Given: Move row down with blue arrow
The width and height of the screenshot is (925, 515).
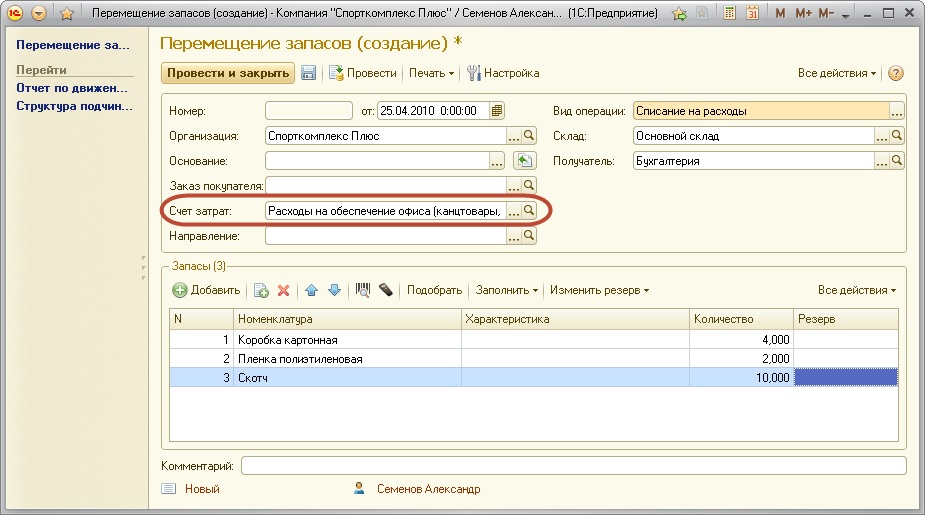Looking at the screenshot, I should point(334,290).
